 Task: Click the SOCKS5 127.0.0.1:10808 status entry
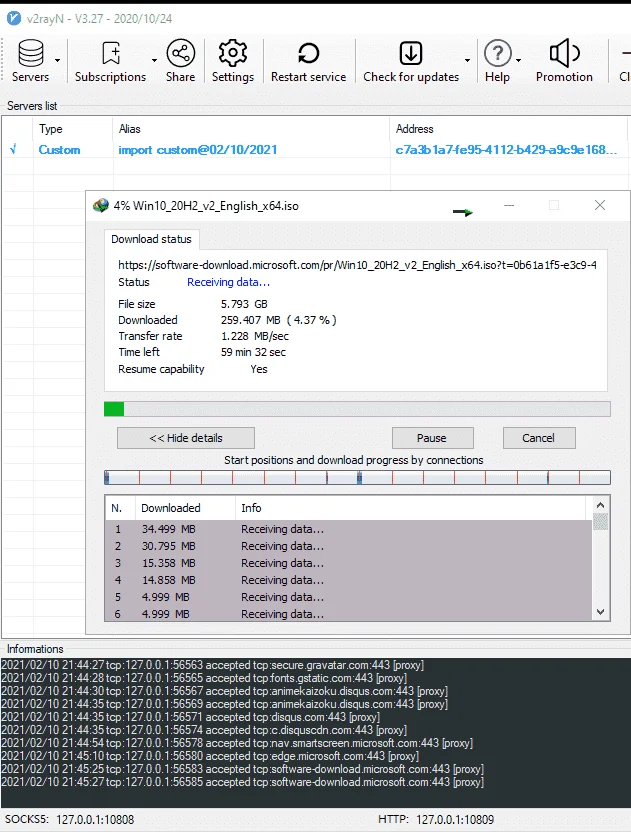(70, 820)
